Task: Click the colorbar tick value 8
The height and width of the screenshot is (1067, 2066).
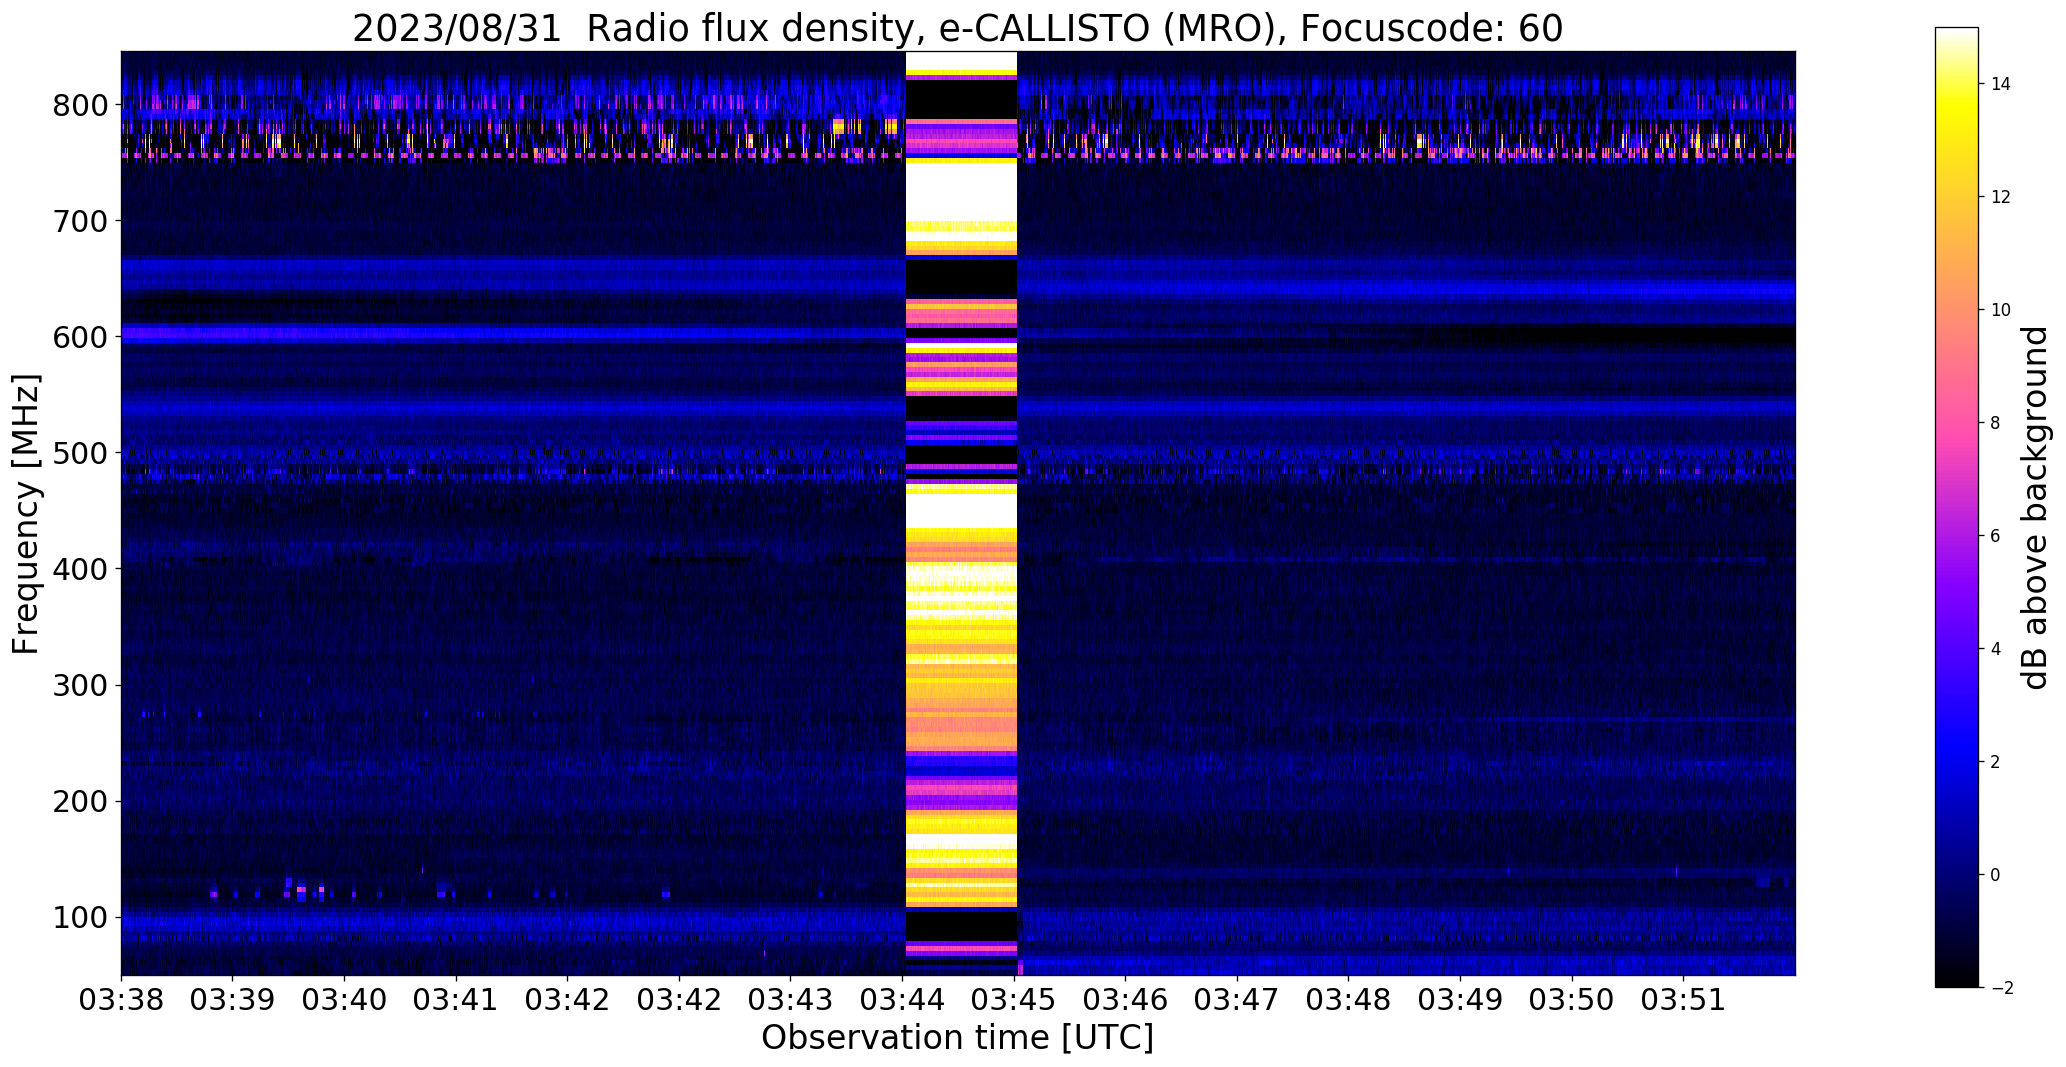Action: (x=1996, y=423)
